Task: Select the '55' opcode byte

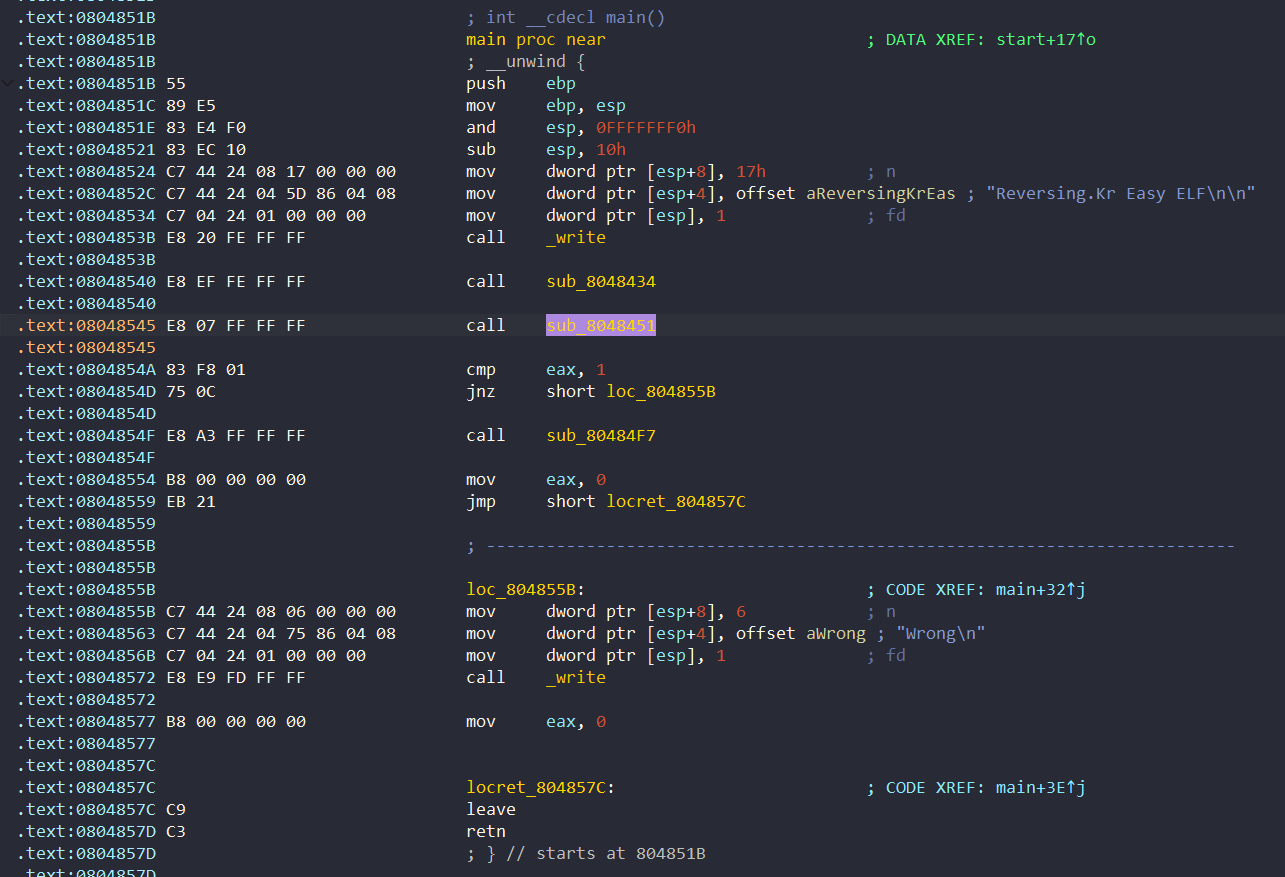Action: (x=176, y=83)
